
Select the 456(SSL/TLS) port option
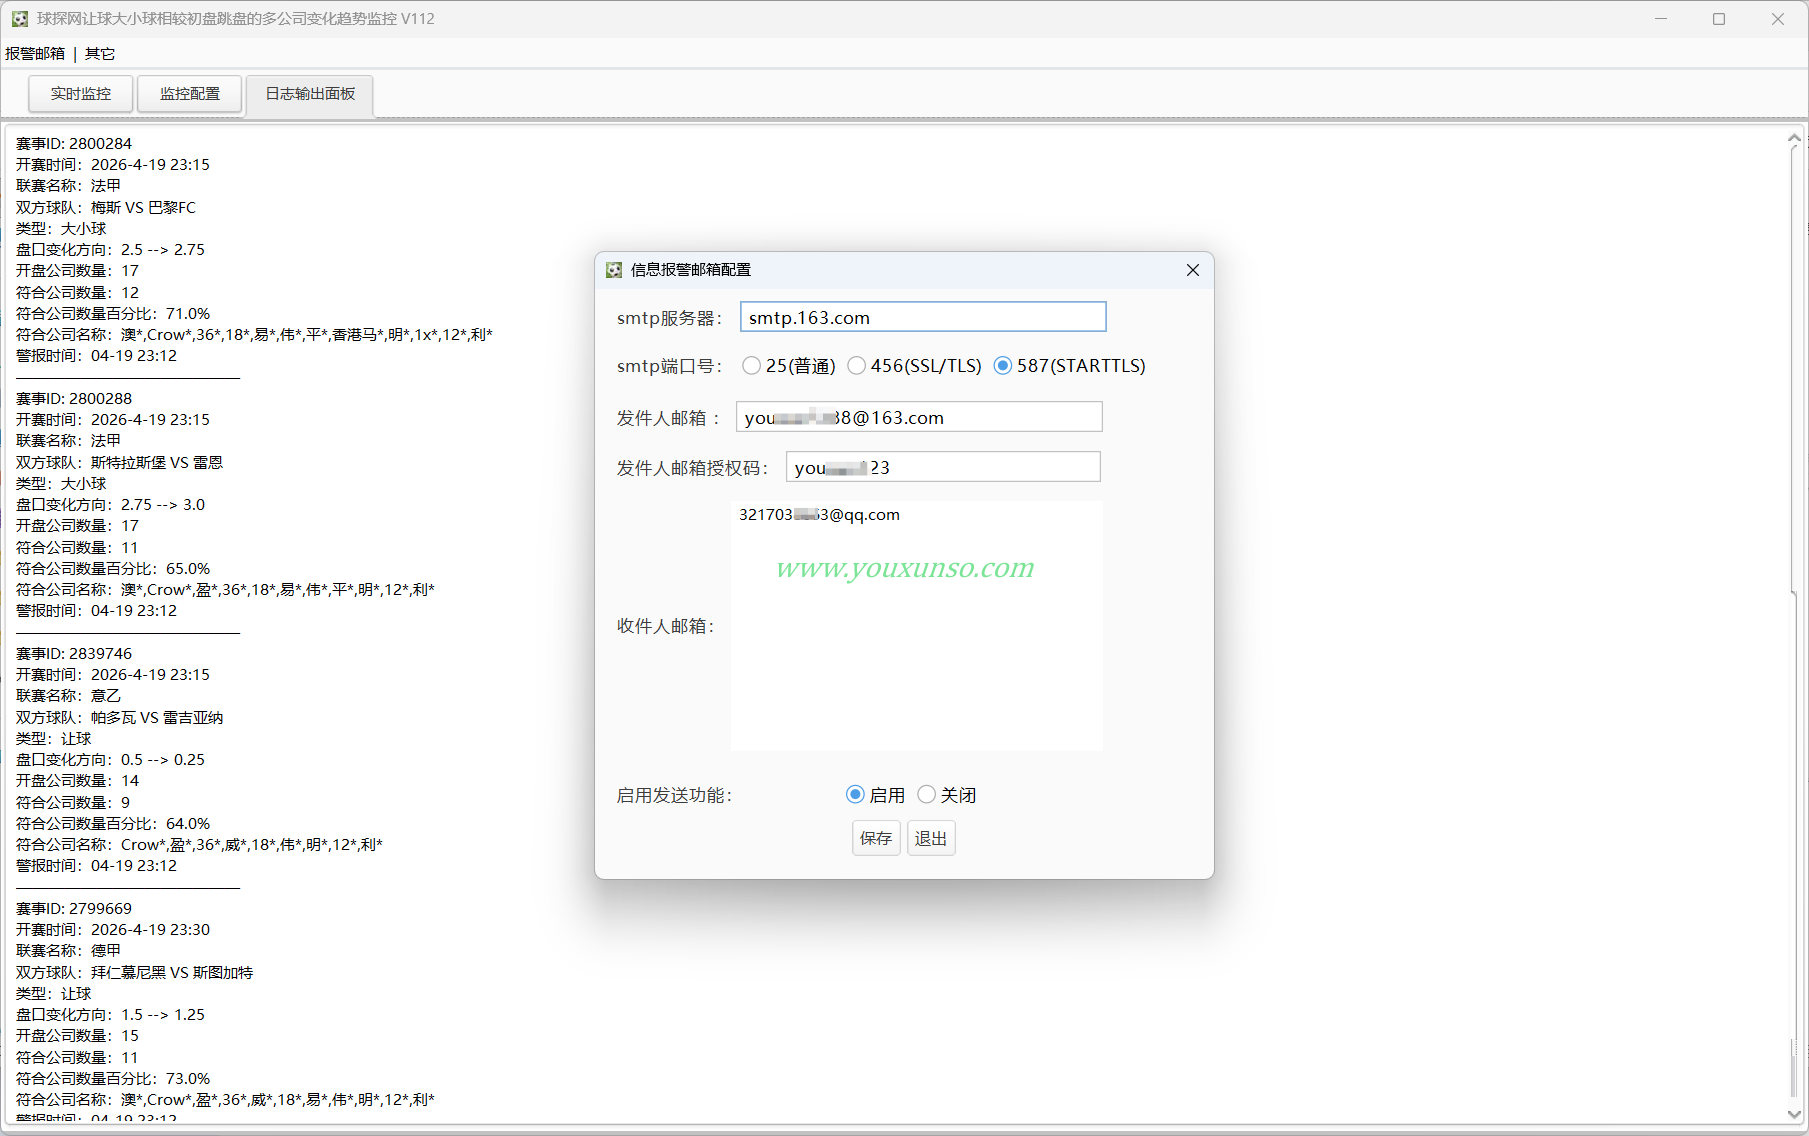click(856, 366)
